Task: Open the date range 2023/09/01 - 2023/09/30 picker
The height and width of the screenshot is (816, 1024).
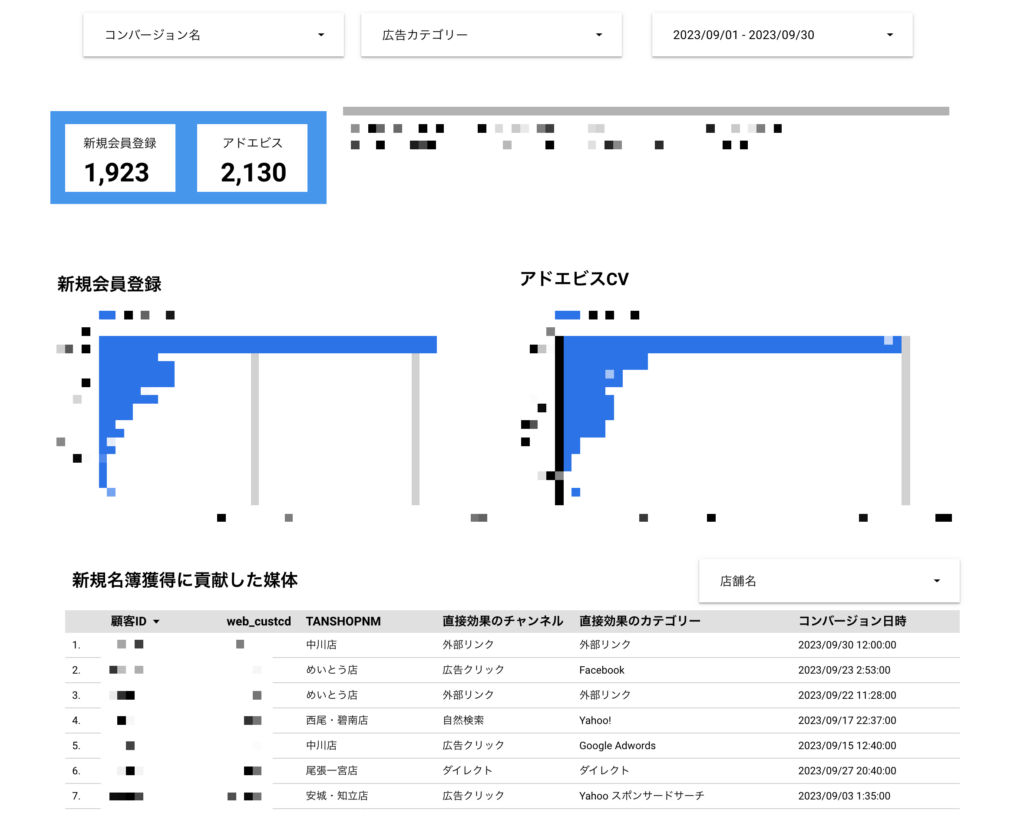Action: pos(782,35)
